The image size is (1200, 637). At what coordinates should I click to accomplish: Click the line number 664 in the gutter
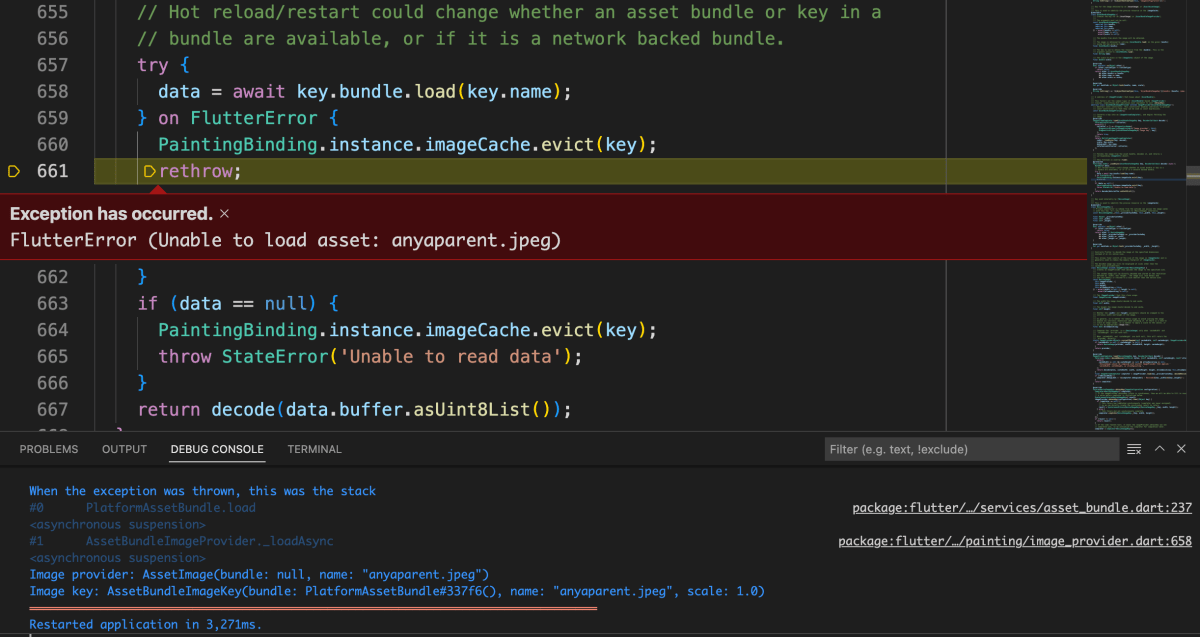(x=52, y=330)
